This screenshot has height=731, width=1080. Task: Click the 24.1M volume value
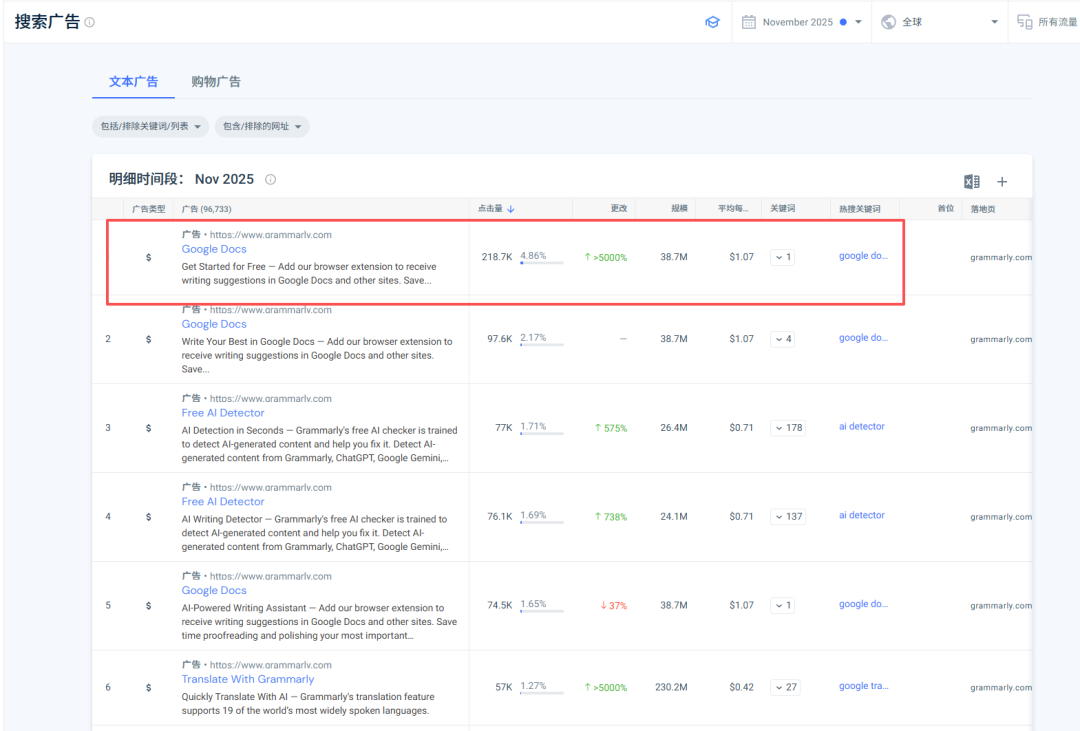(674, 517)
